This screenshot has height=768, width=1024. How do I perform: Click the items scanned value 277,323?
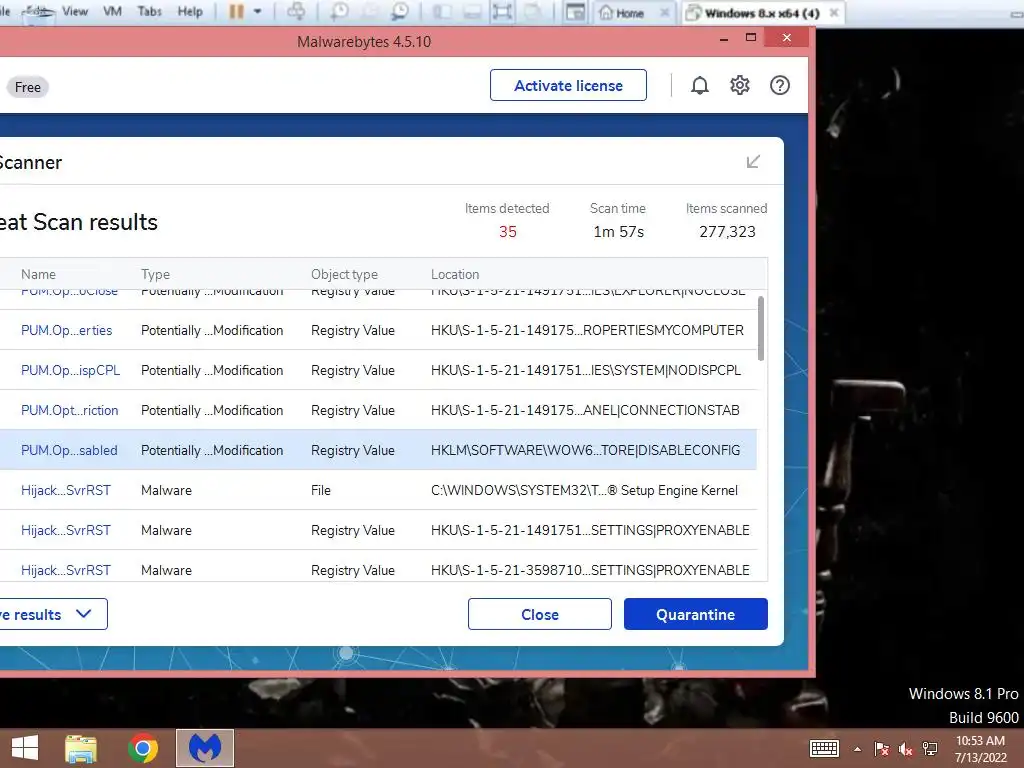(x=727, y=232)
